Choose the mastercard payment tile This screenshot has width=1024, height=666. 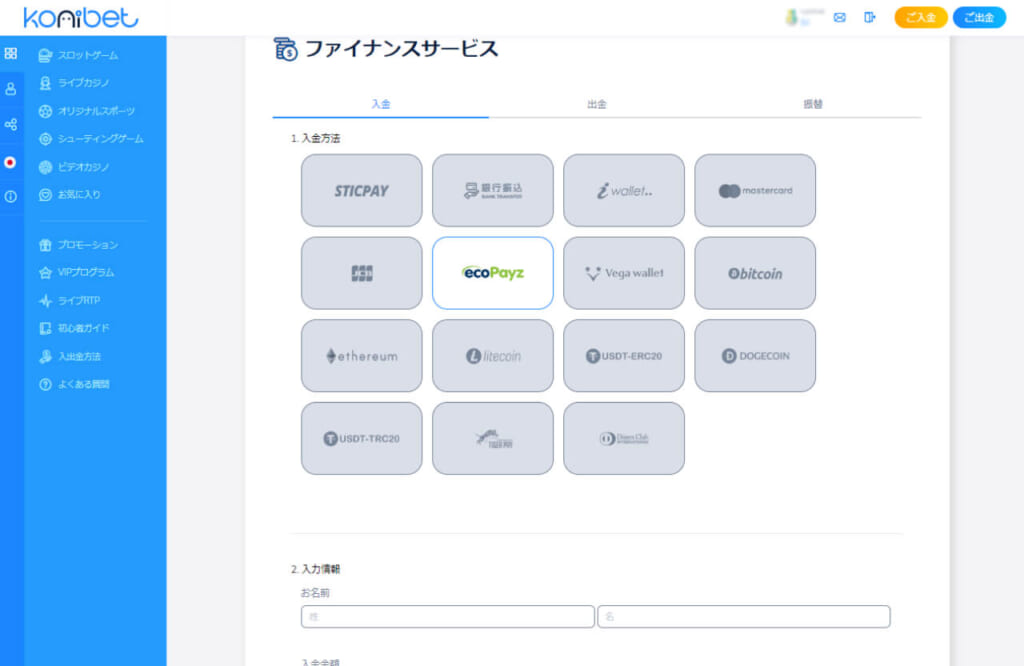756,191
